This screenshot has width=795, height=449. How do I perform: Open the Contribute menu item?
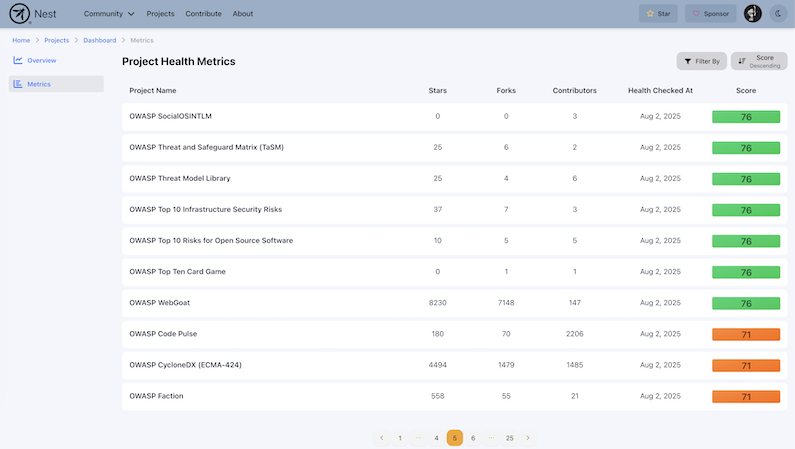[x=204, y=14]
